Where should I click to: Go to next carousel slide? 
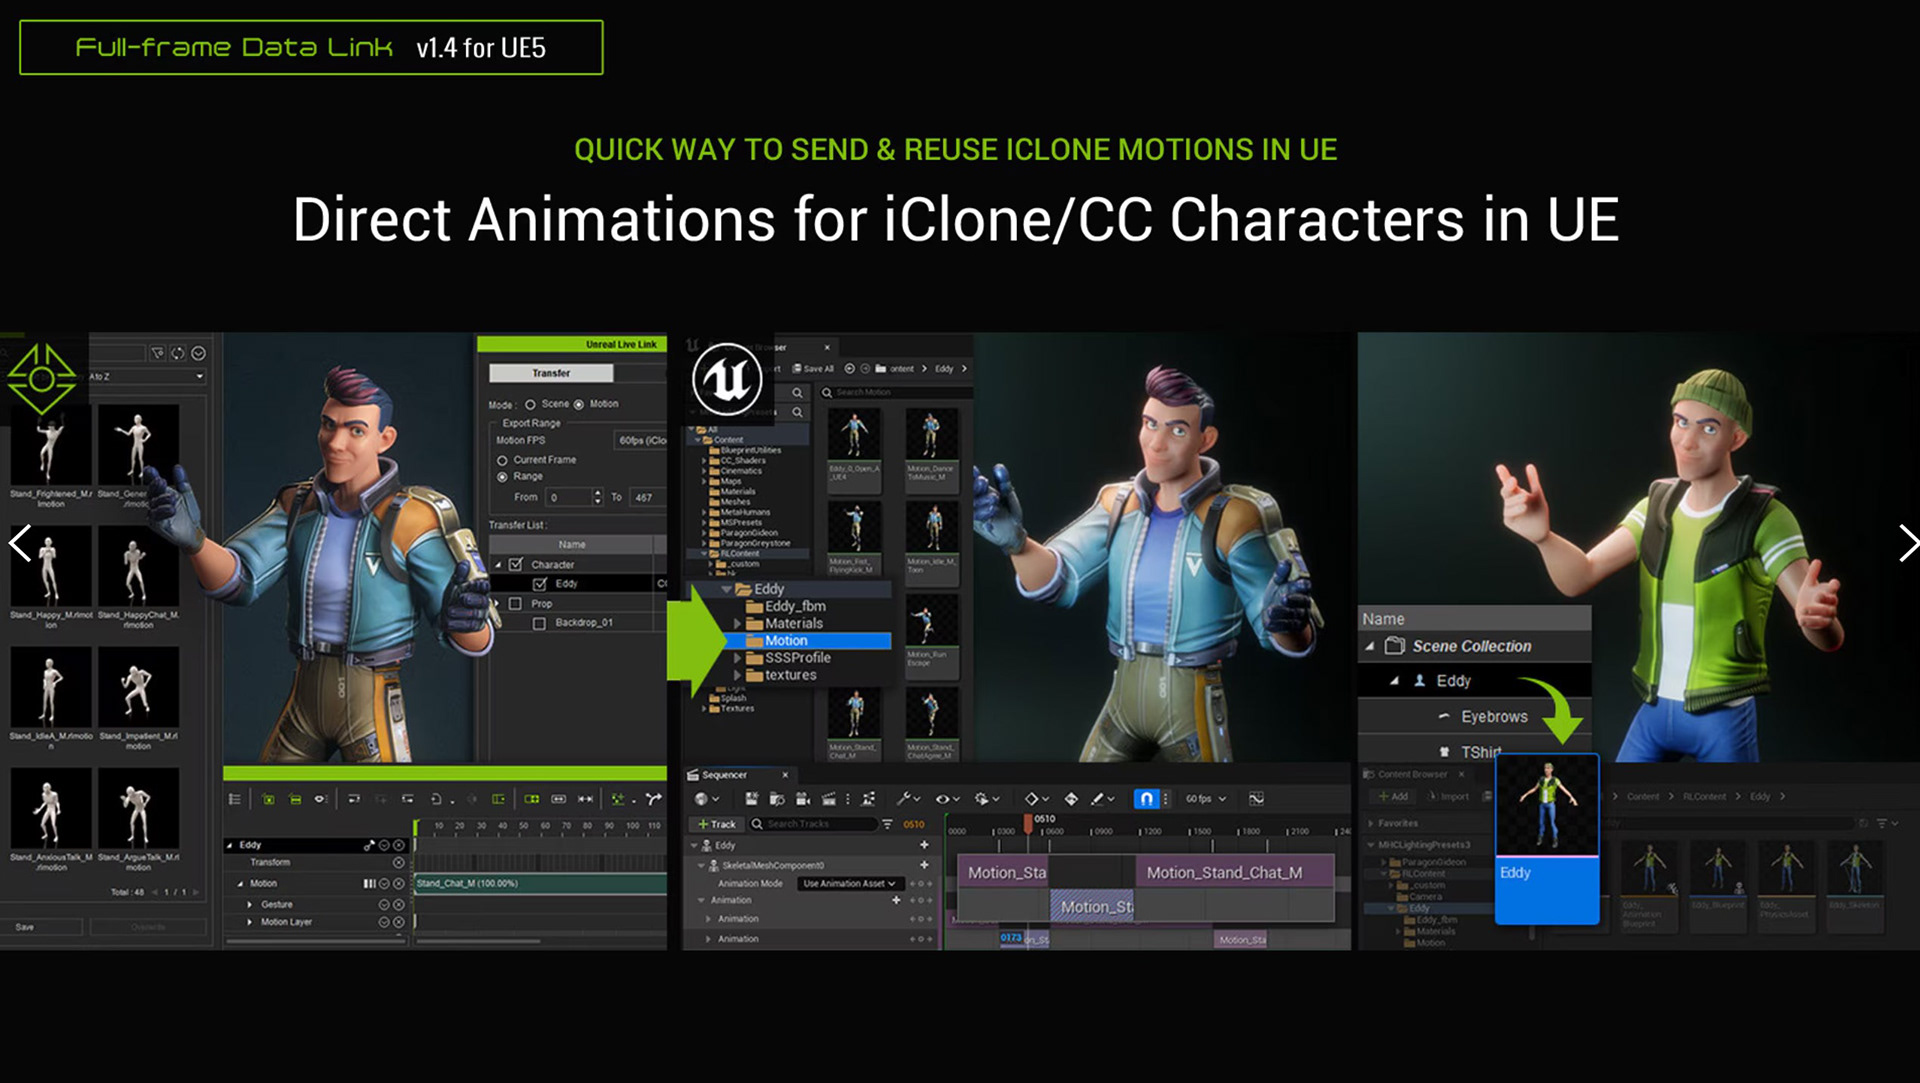pyautogui.click(x=1908, y=543)
